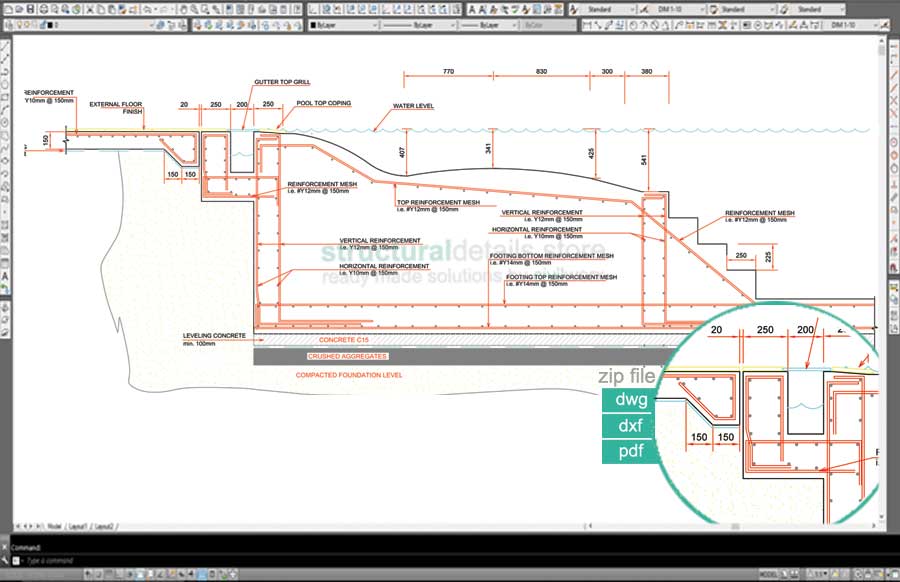Toggle the first drafting mode button in status bar
900x582 pixels.
coord(86,575)
